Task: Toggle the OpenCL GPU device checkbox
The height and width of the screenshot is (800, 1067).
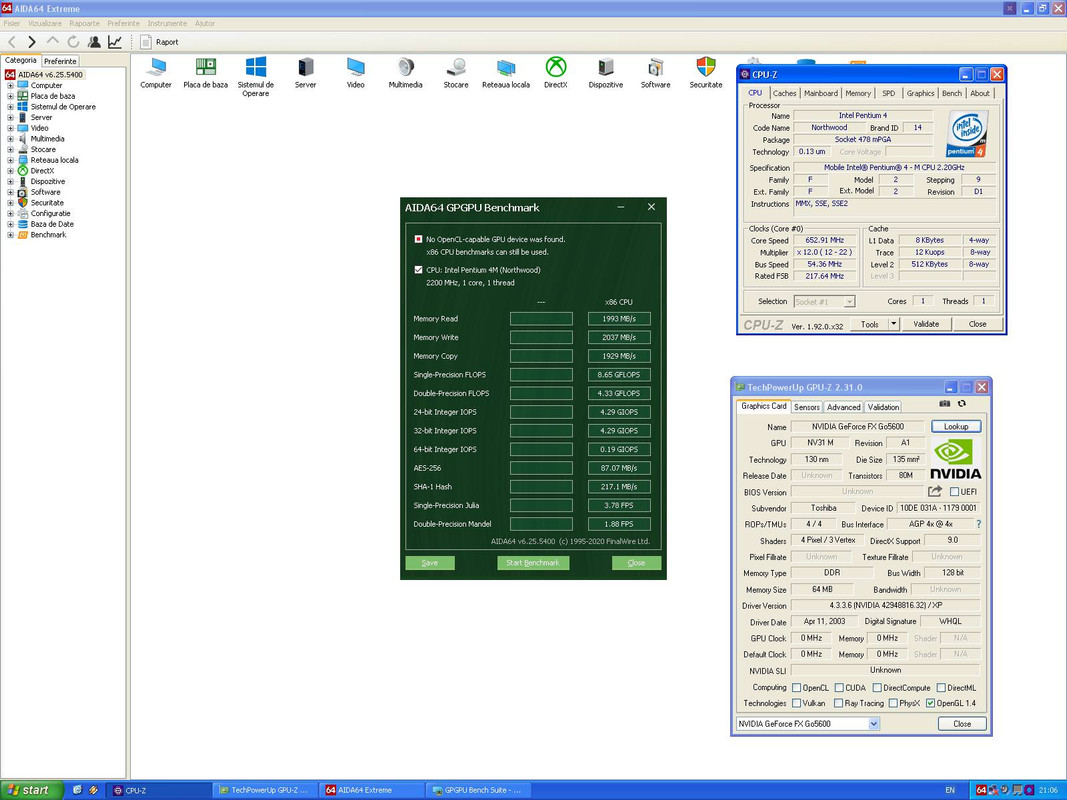Action: [418, 239]
